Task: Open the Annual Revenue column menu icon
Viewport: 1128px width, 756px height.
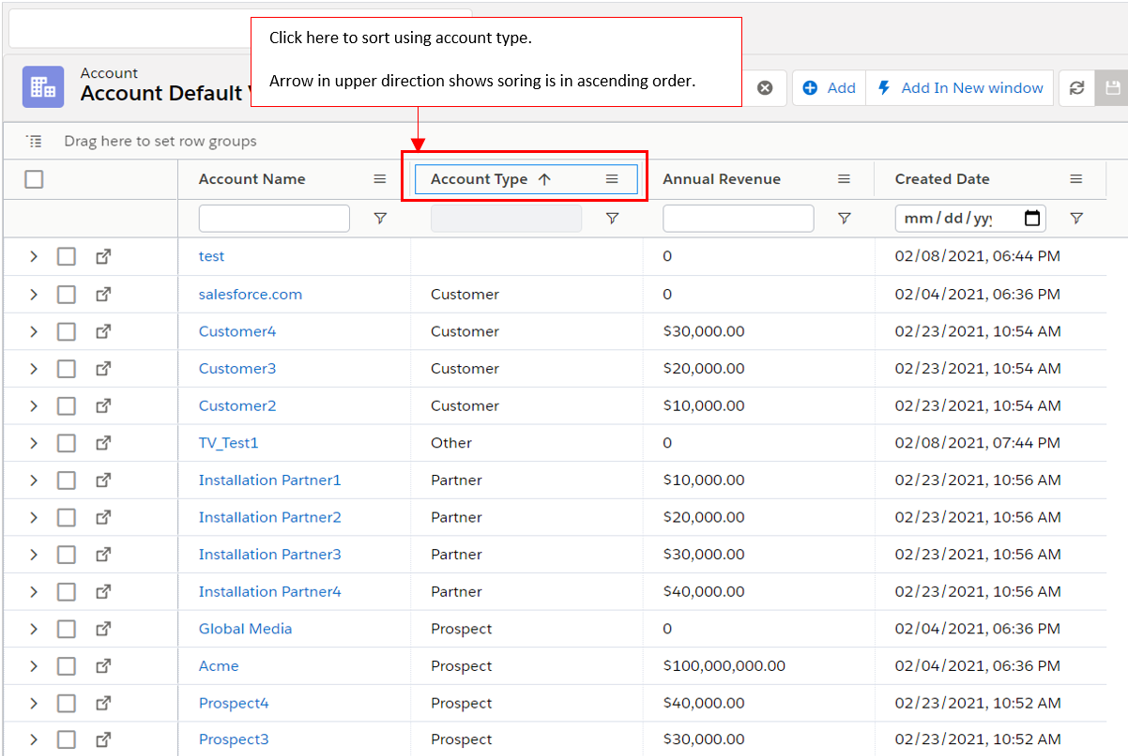Action: pos(844,179)
